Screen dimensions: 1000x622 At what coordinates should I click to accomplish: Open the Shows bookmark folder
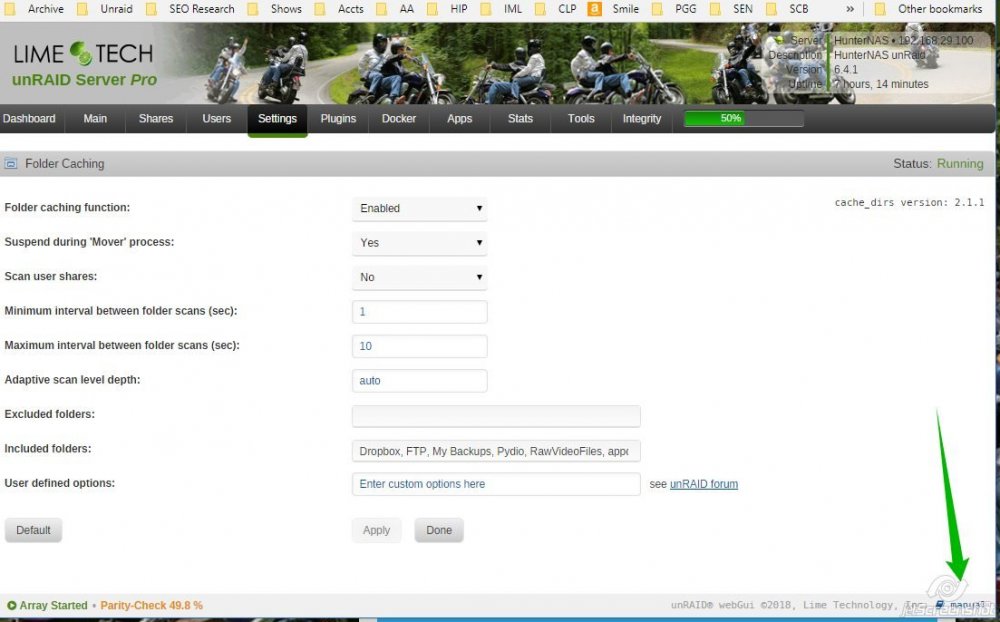[274, 9]
